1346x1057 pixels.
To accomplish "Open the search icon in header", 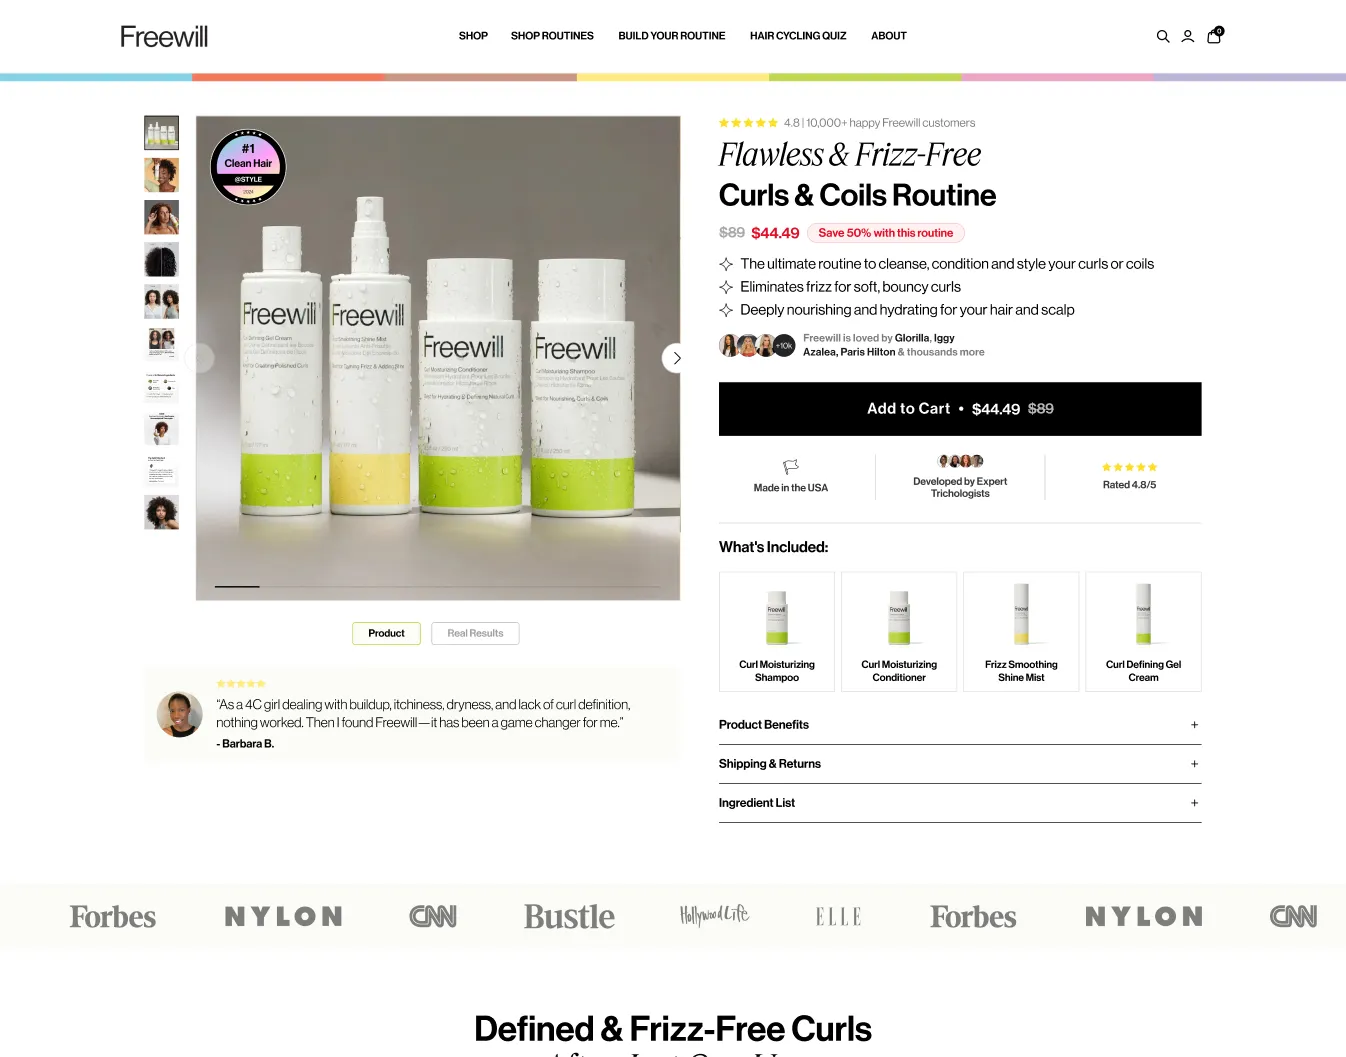I will [1163, 36].
